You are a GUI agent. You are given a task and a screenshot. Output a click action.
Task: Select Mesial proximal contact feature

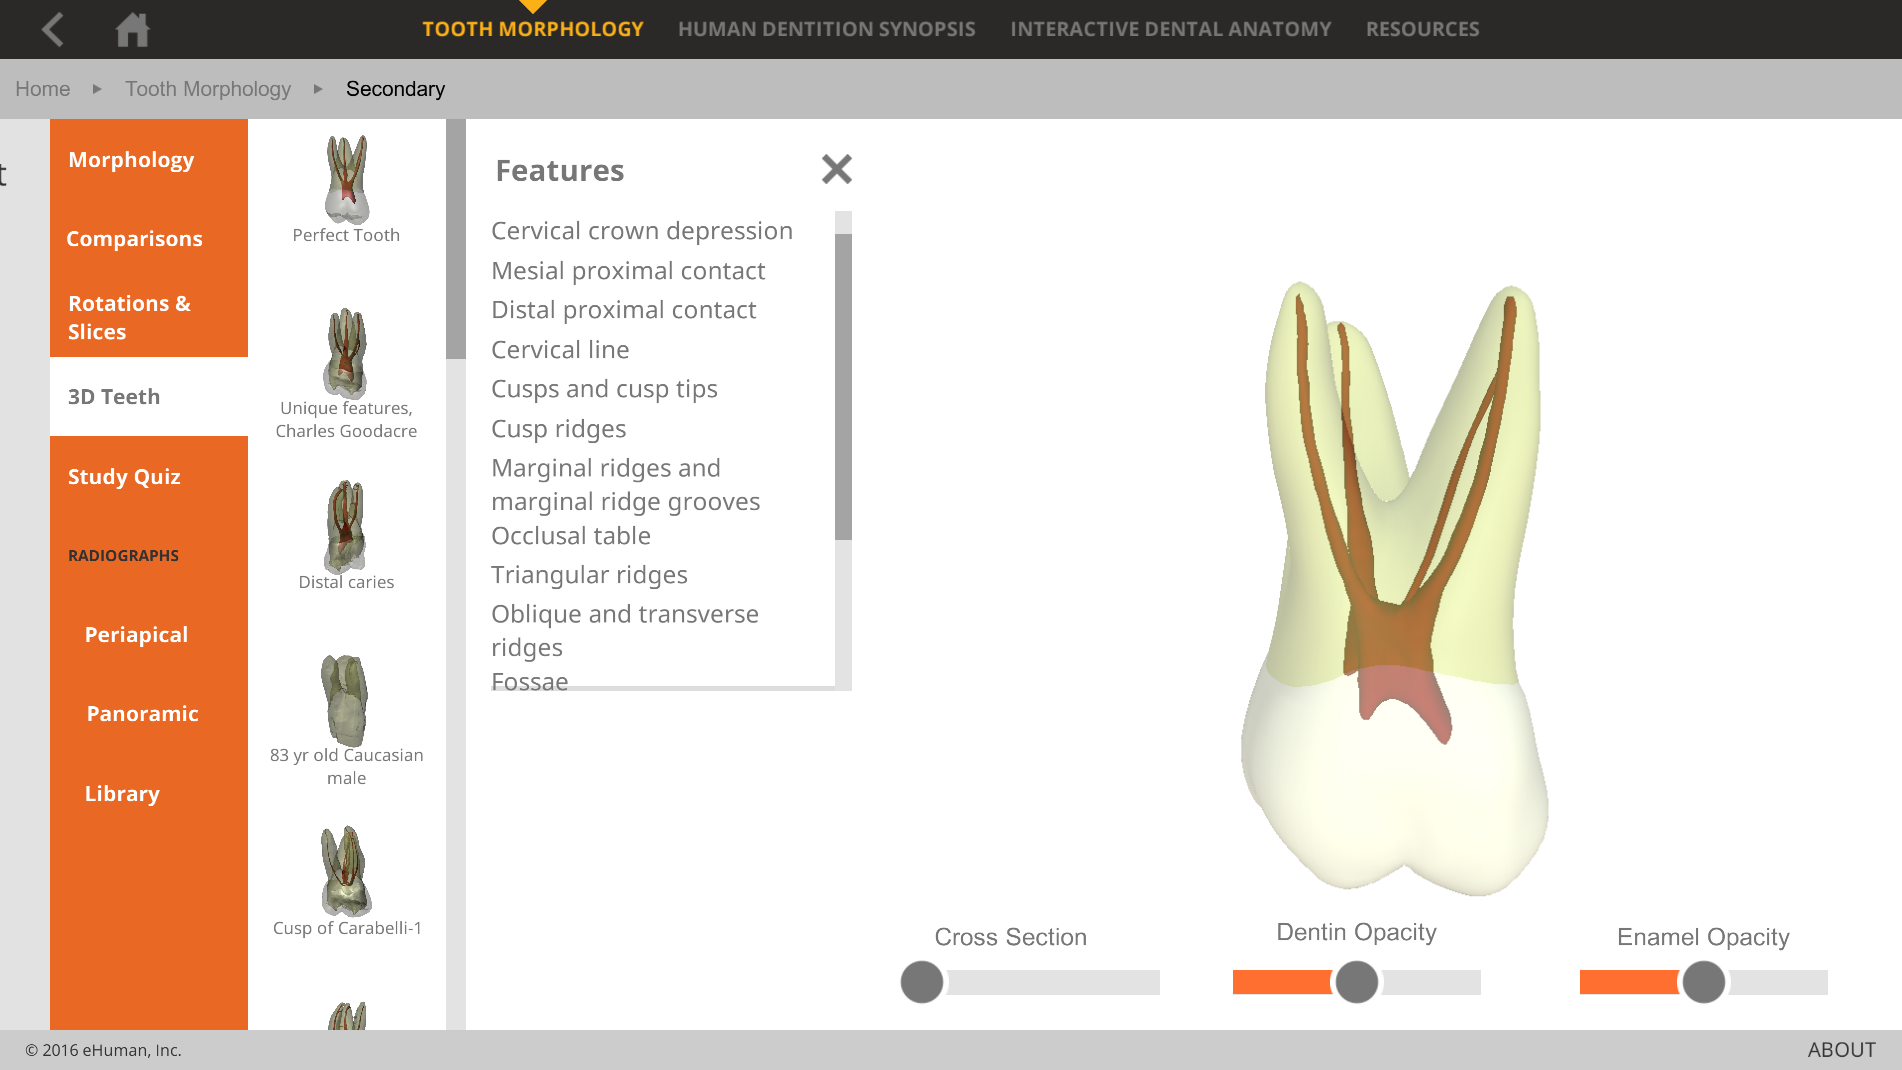(628, 271)
